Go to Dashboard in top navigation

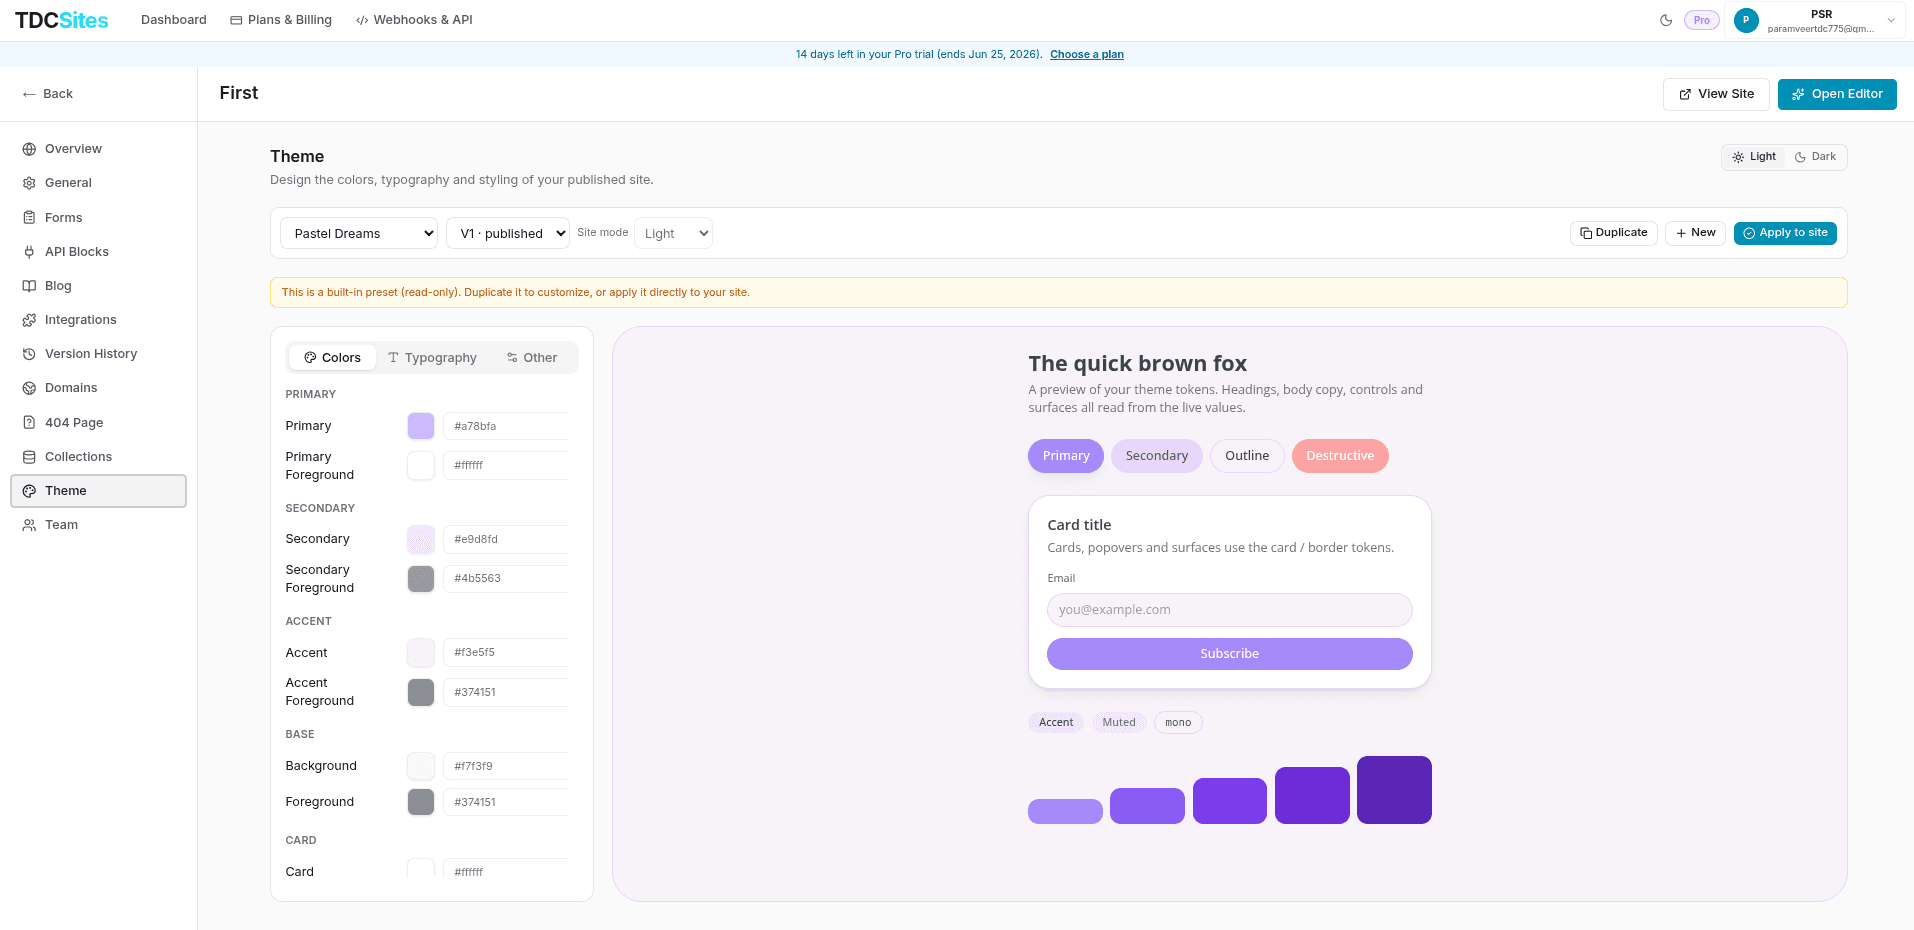click(174, 20)
